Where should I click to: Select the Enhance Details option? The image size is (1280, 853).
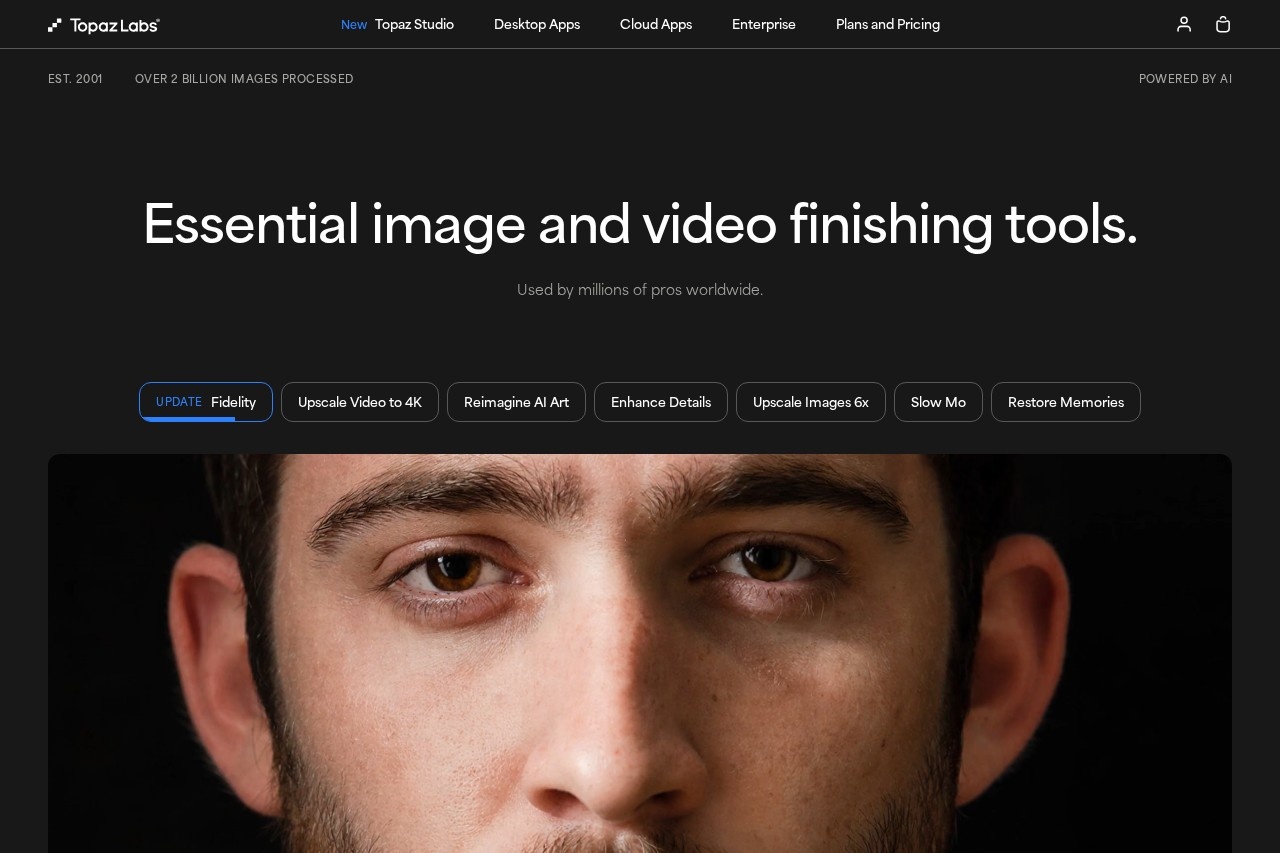click(661, 402)
